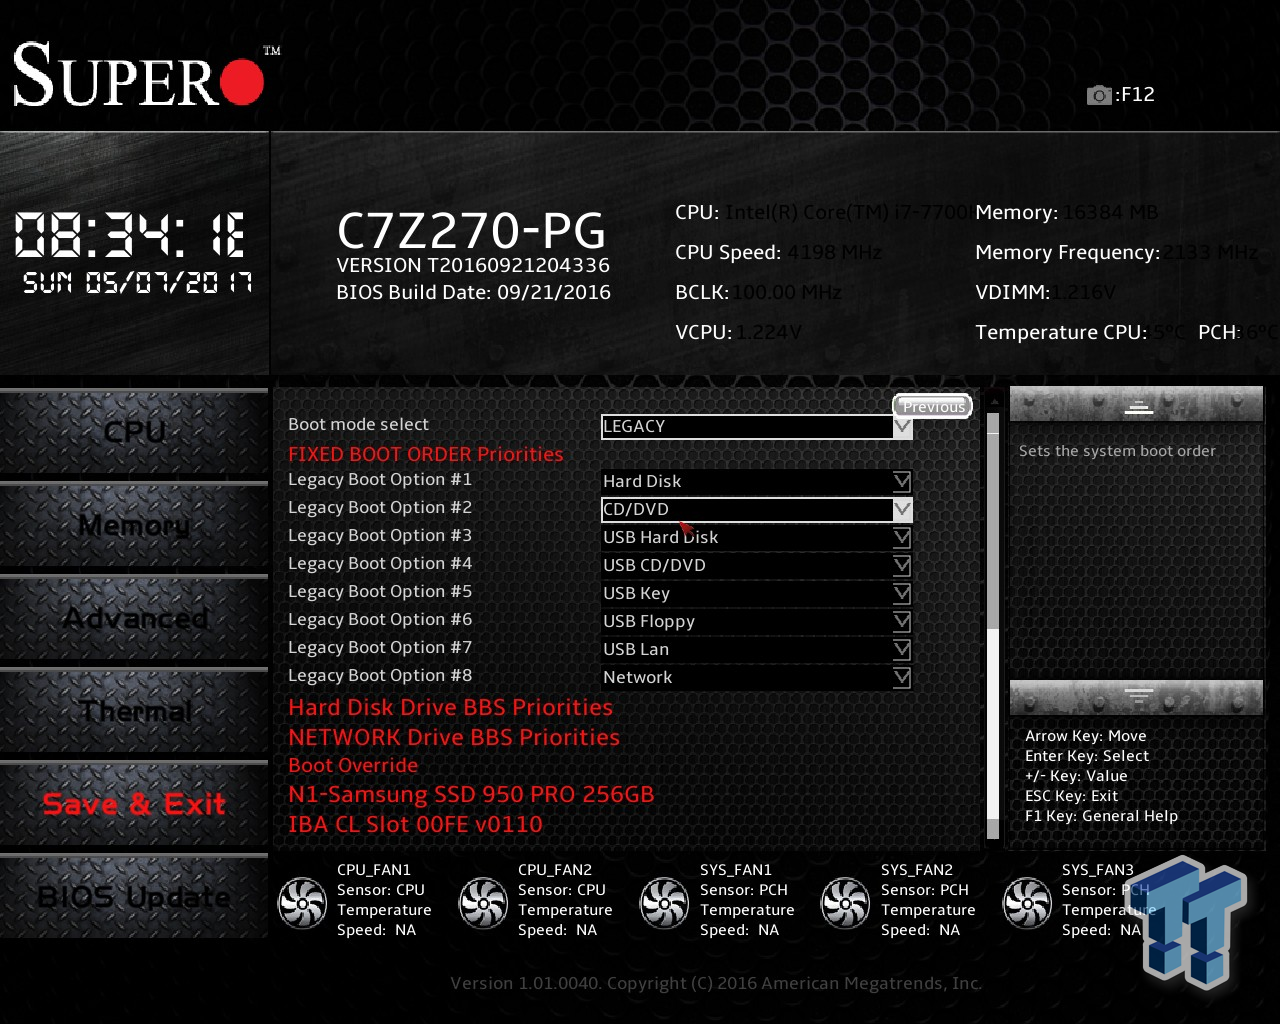
Task: Open Legacy Boot Option #8 Network dropdown
Action: [x=756, y=677]
